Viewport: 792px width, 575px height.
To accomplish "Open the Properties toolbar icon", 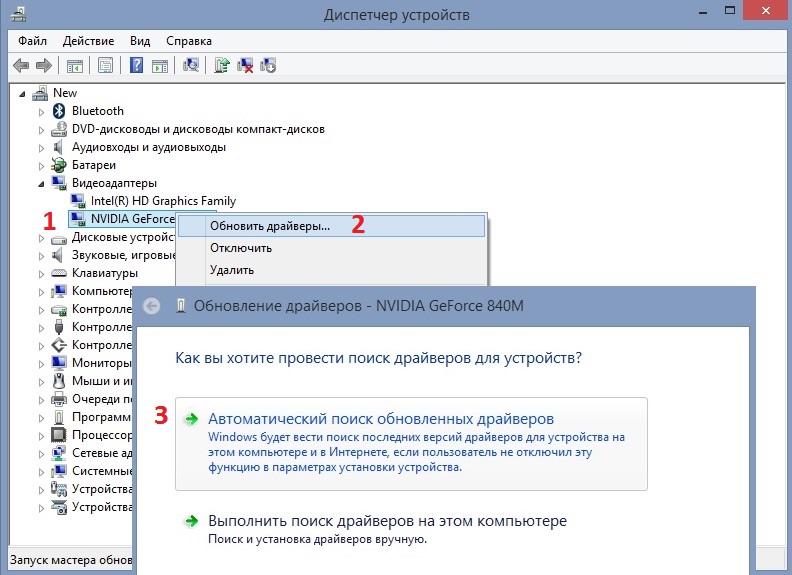I will click(x=105, y=65).
